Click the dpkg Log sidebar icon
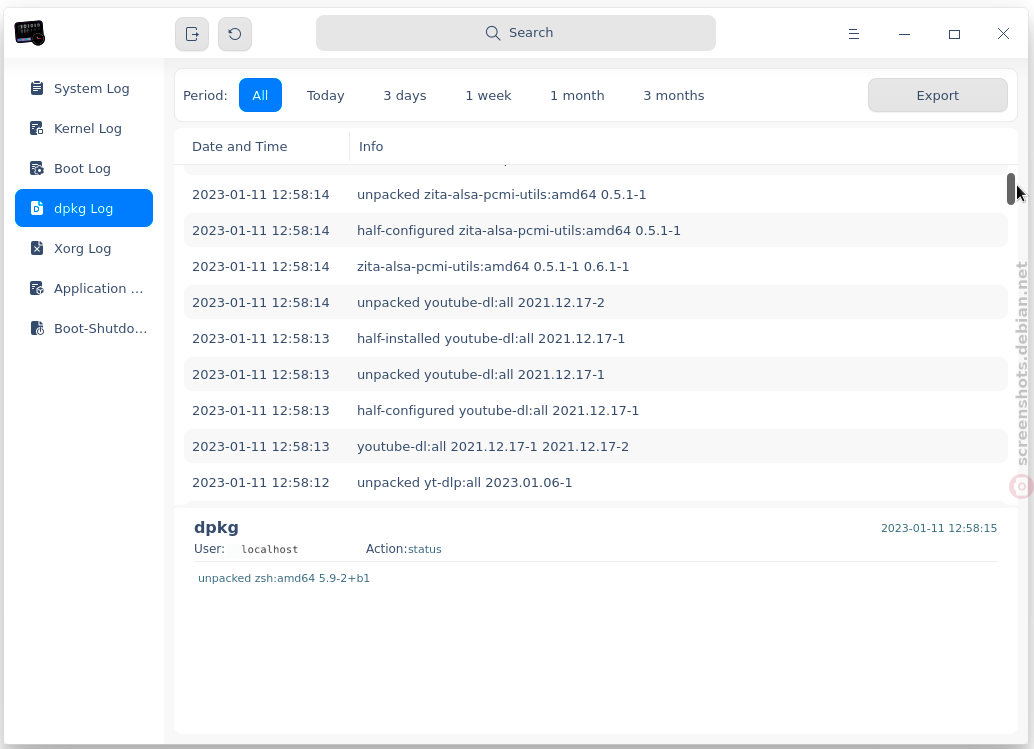 pos(37,208)
